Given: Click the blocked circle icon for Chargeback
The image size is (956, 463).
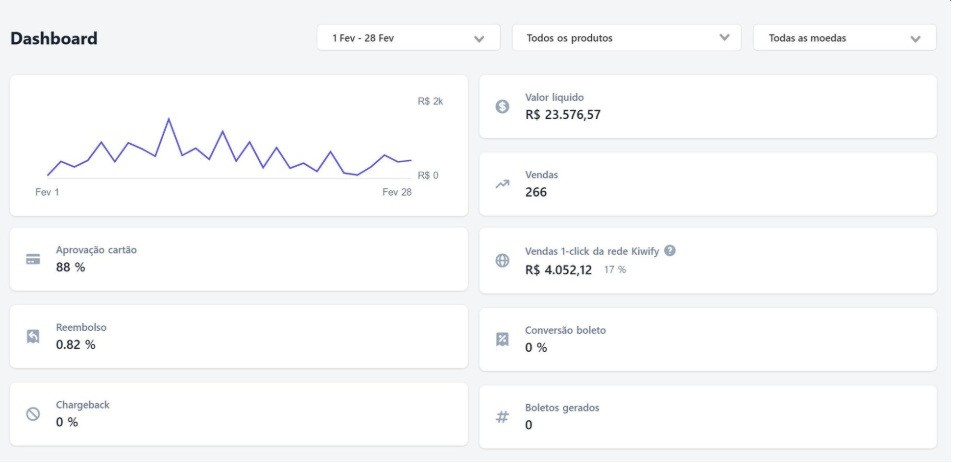Looking at the screenshot, I should (x=33, y=414).
